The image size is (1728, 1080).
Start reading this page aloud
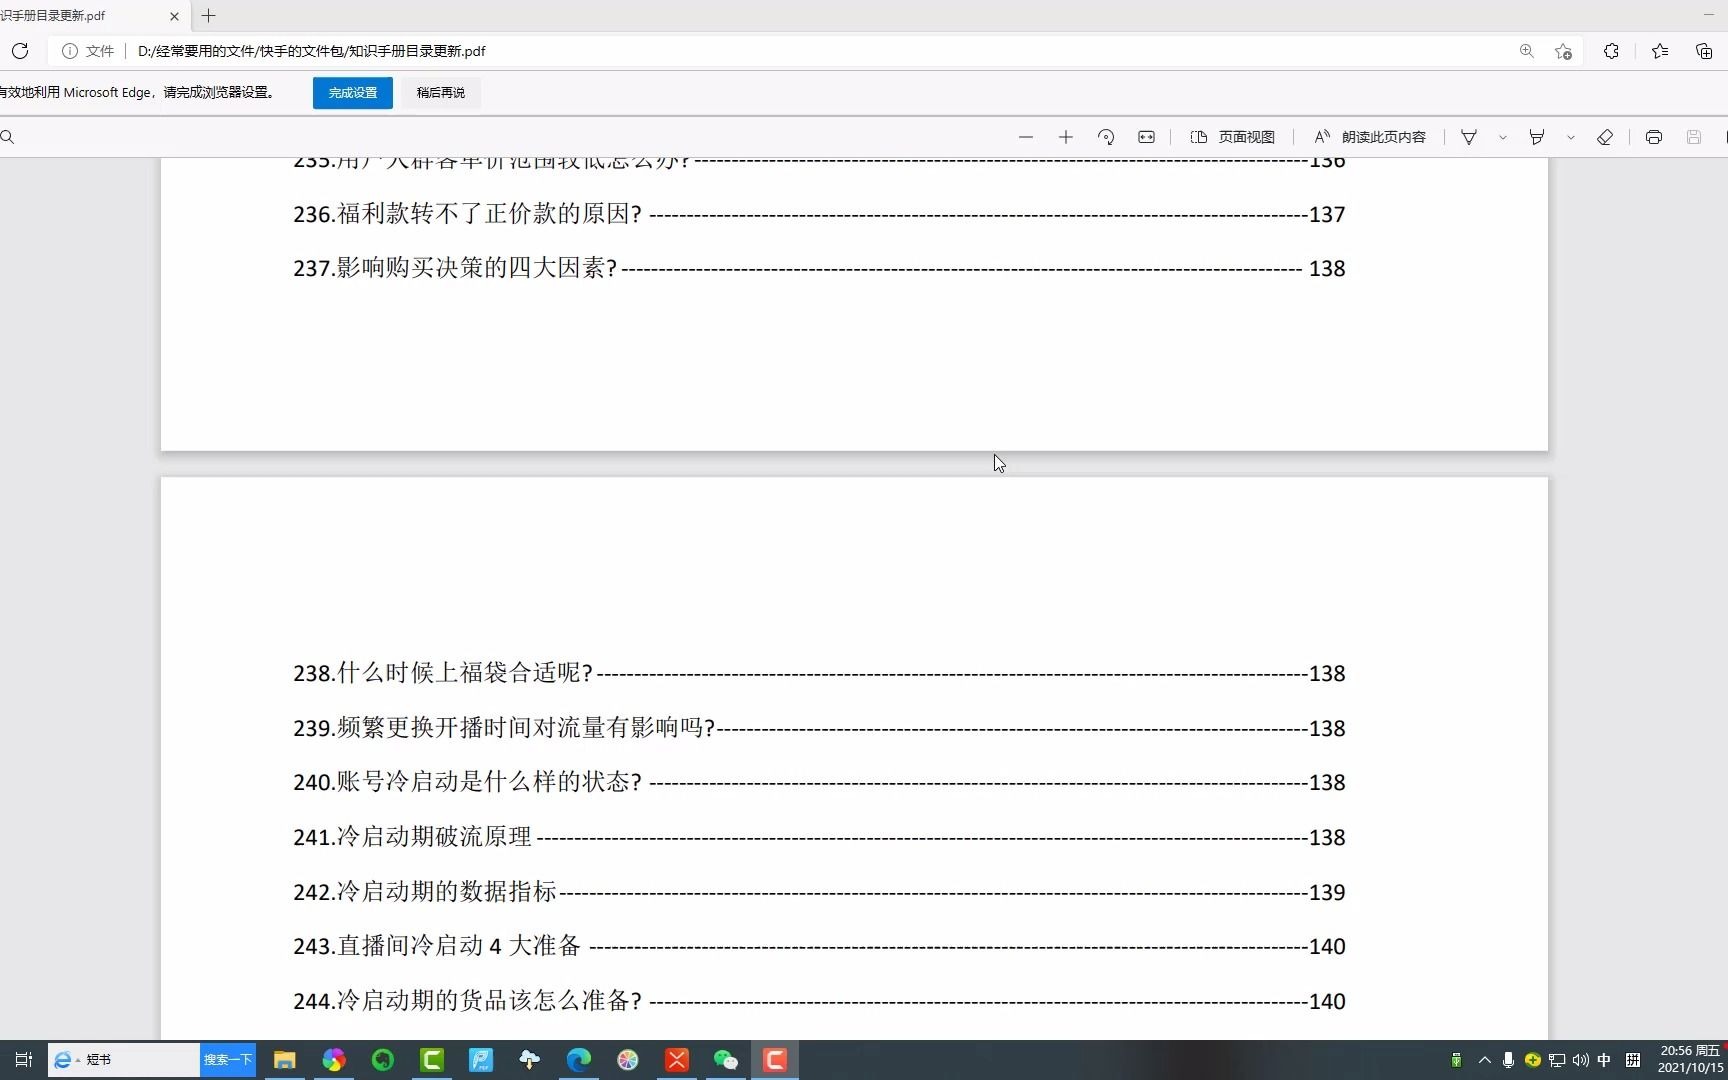pyautogui.click(x=1368, y=137)
